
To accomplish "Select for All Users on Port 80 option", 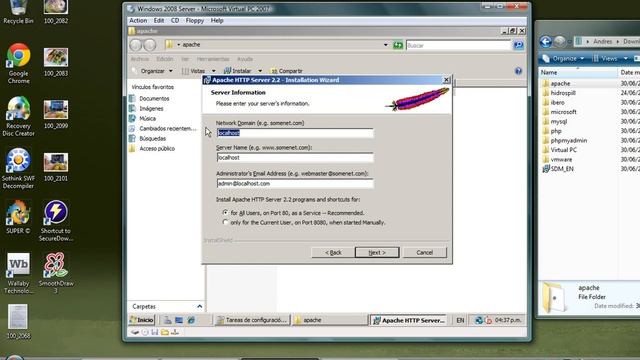I will (225, 213).
